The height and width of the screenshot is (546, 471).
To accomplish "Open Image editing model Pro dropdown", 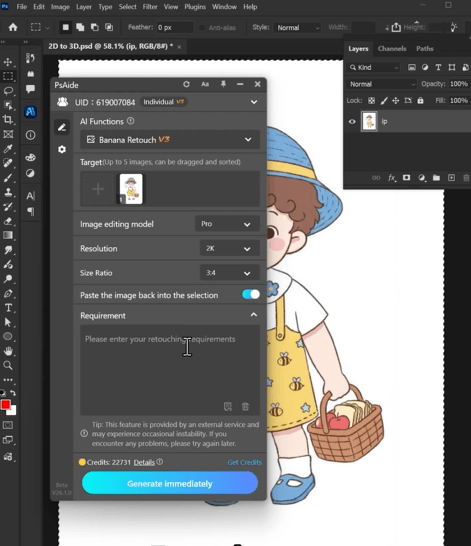I will tap(227, 224).
